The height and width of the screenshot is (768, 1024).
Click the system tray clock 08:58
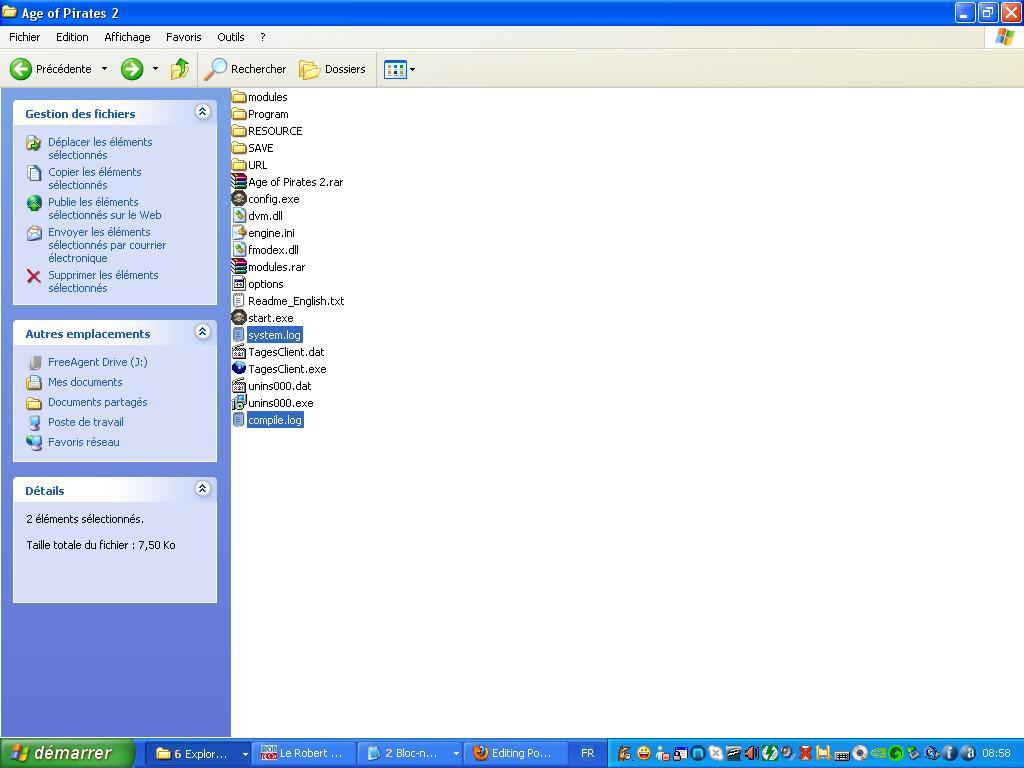coord(996,753)
